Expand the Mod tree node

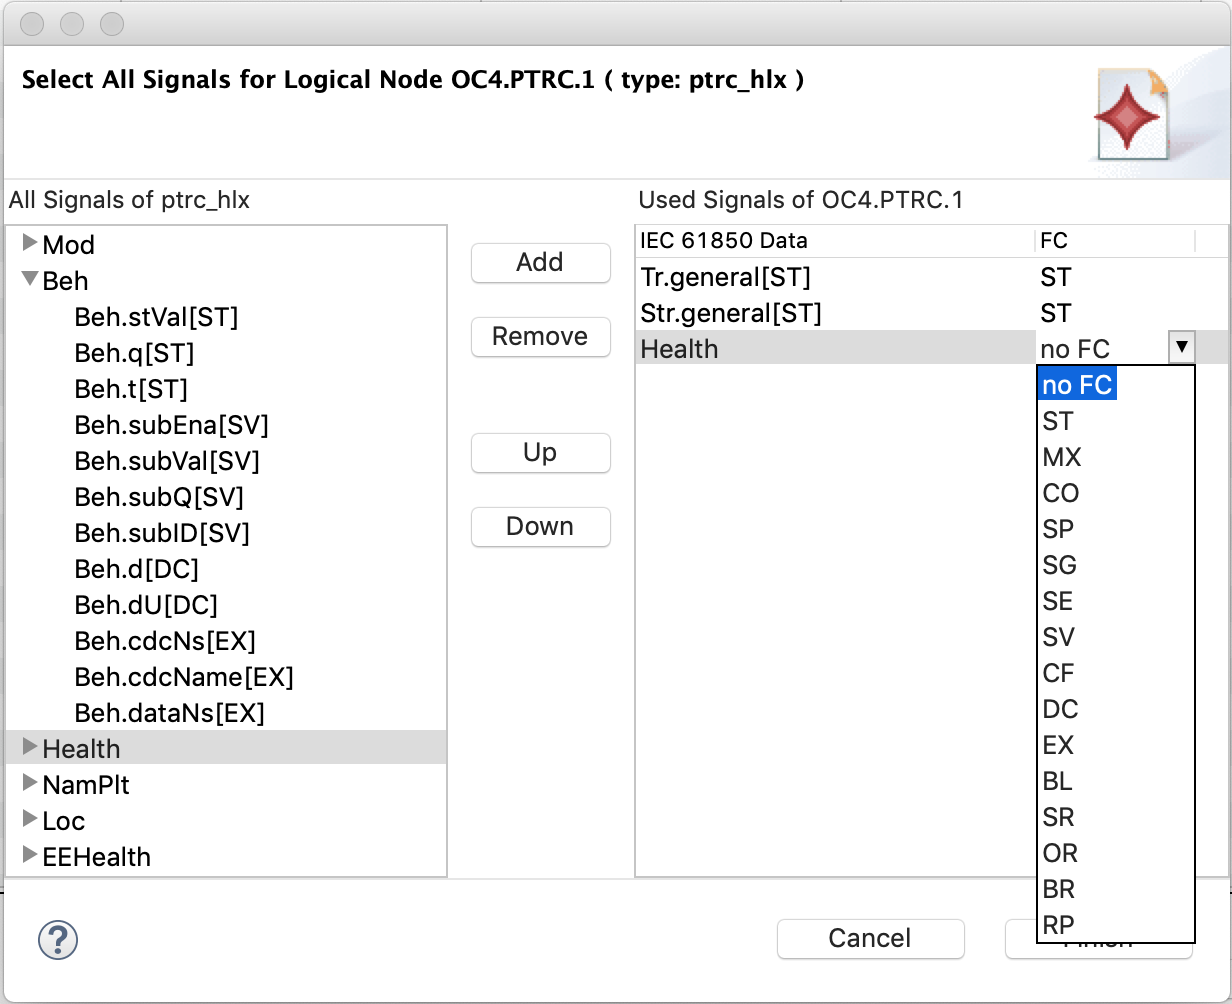pos(30,243)
